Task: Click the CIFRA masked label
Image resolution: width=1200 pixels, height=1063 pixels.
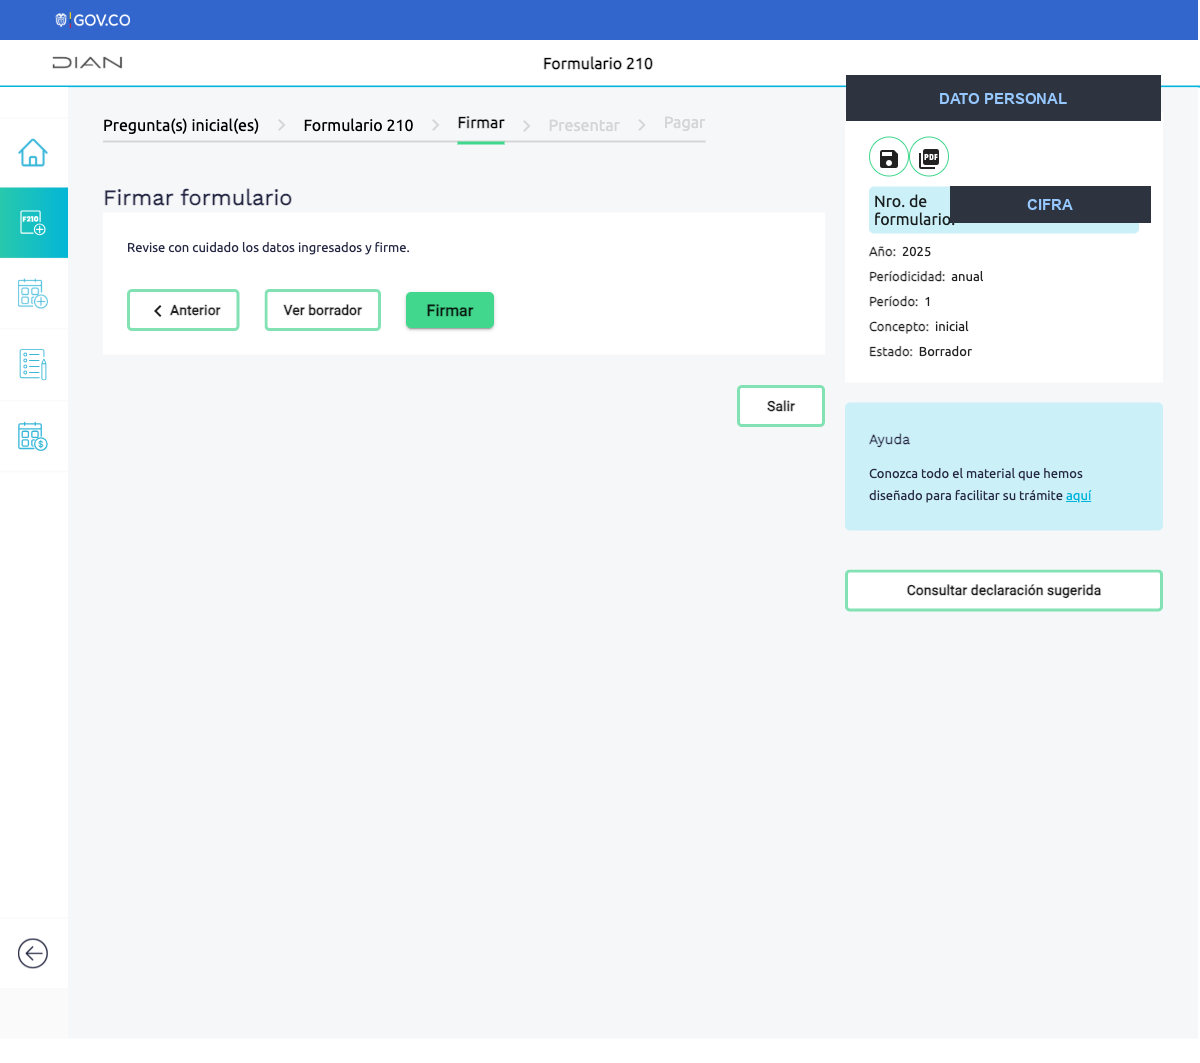Action: [1050, 204]
